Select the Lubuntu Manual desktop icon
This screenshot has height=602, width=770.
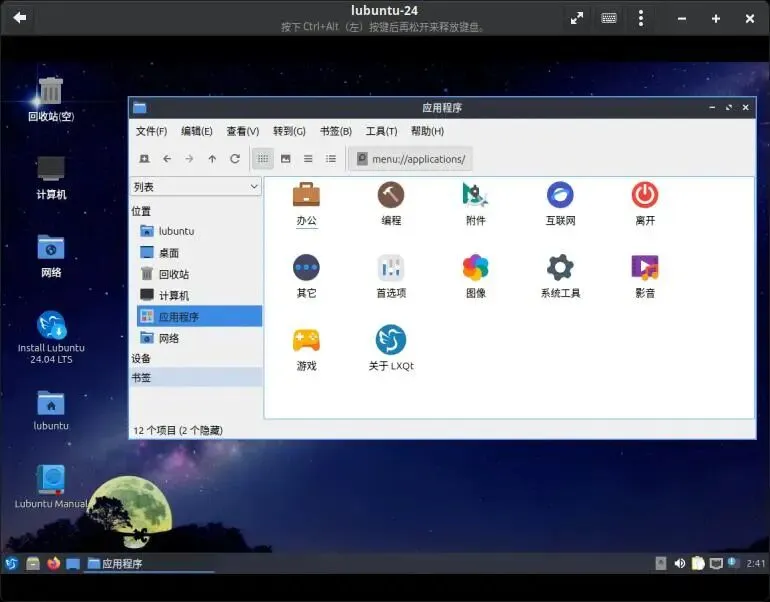tap(51, 487)
